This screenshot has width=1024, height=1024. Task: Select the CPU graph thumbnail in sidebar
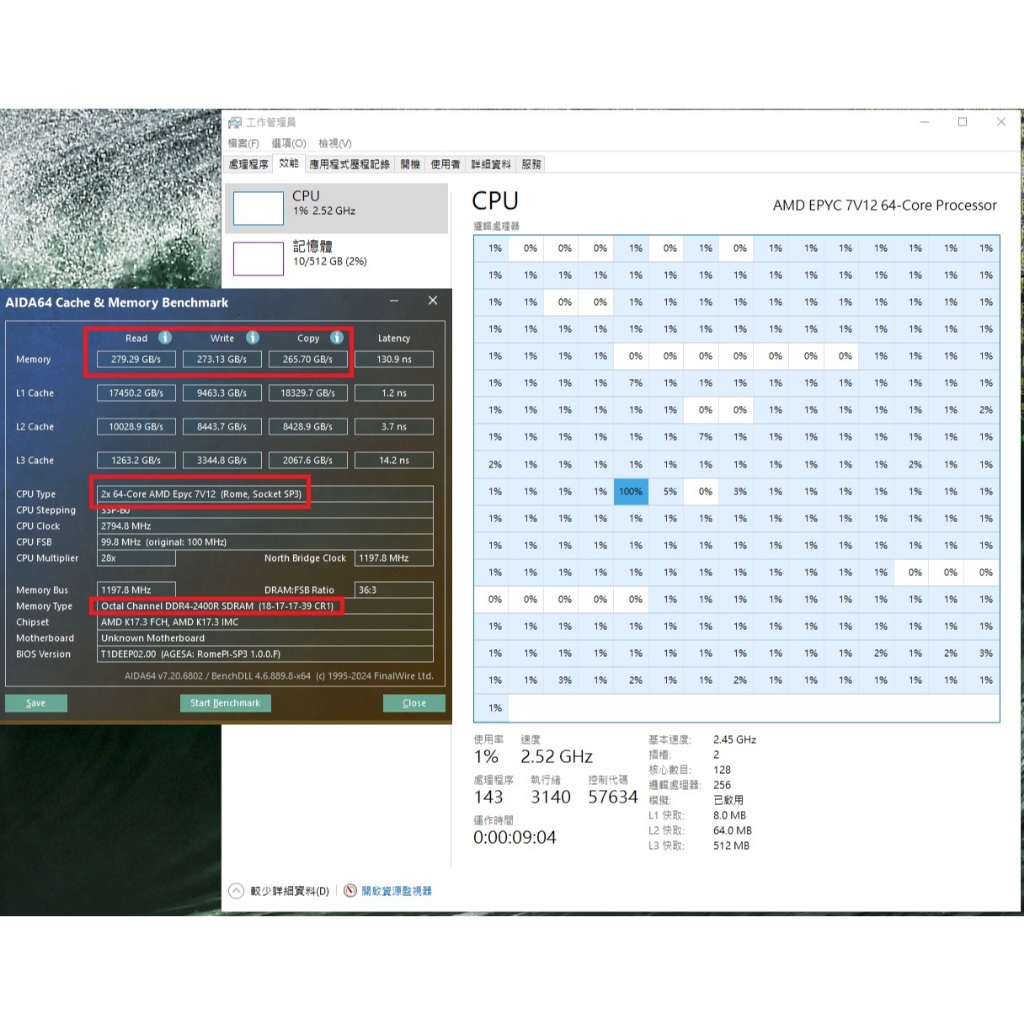pyautogui.click(x=258, y=208)
